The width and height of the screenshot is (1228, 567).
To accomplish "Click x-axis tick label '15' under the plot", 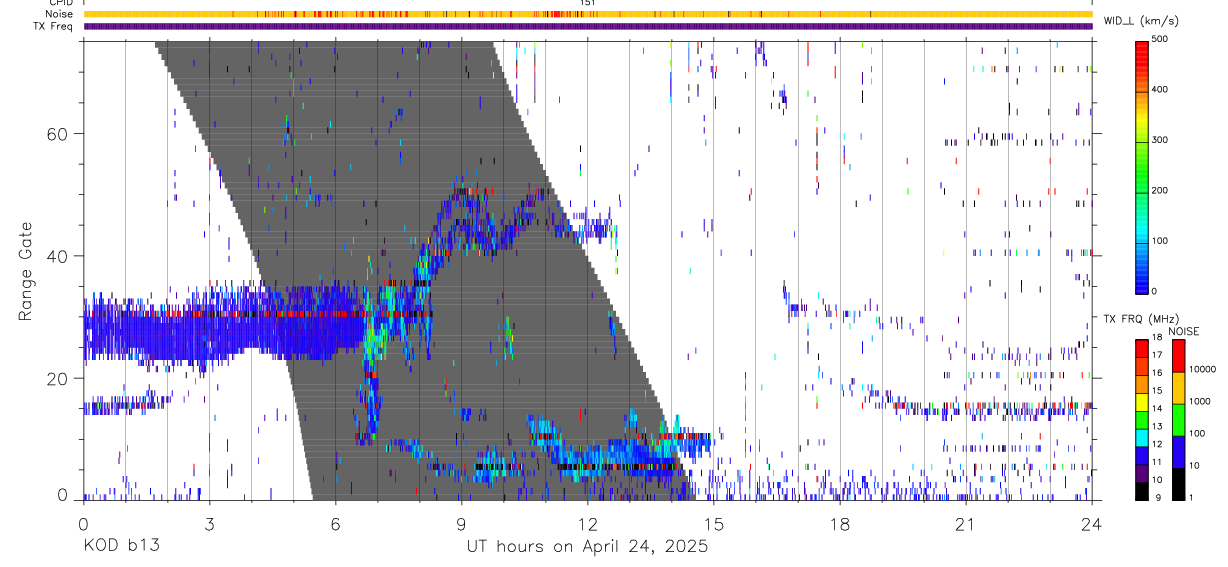I will tap(713, 523).
